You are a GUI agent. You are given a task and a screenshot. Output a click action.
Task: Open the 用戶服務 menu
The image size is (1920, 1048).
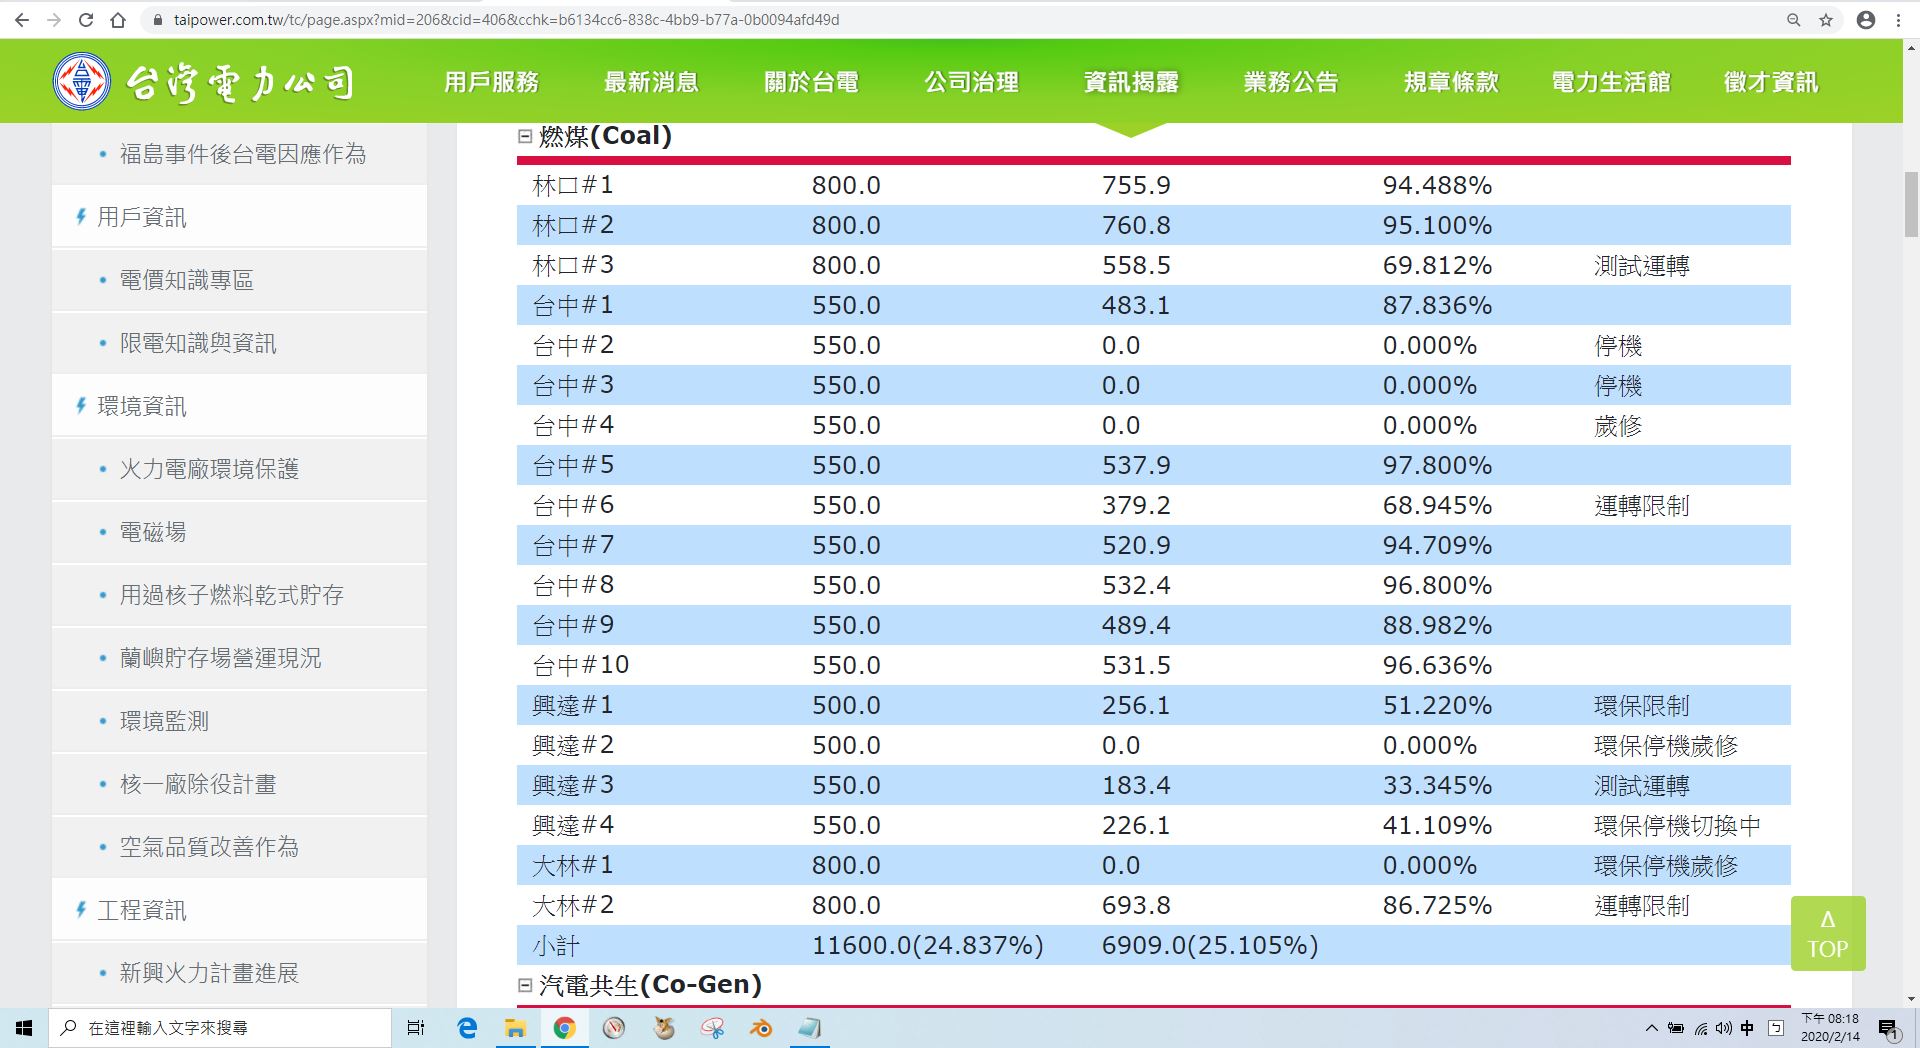click(491, 82)
